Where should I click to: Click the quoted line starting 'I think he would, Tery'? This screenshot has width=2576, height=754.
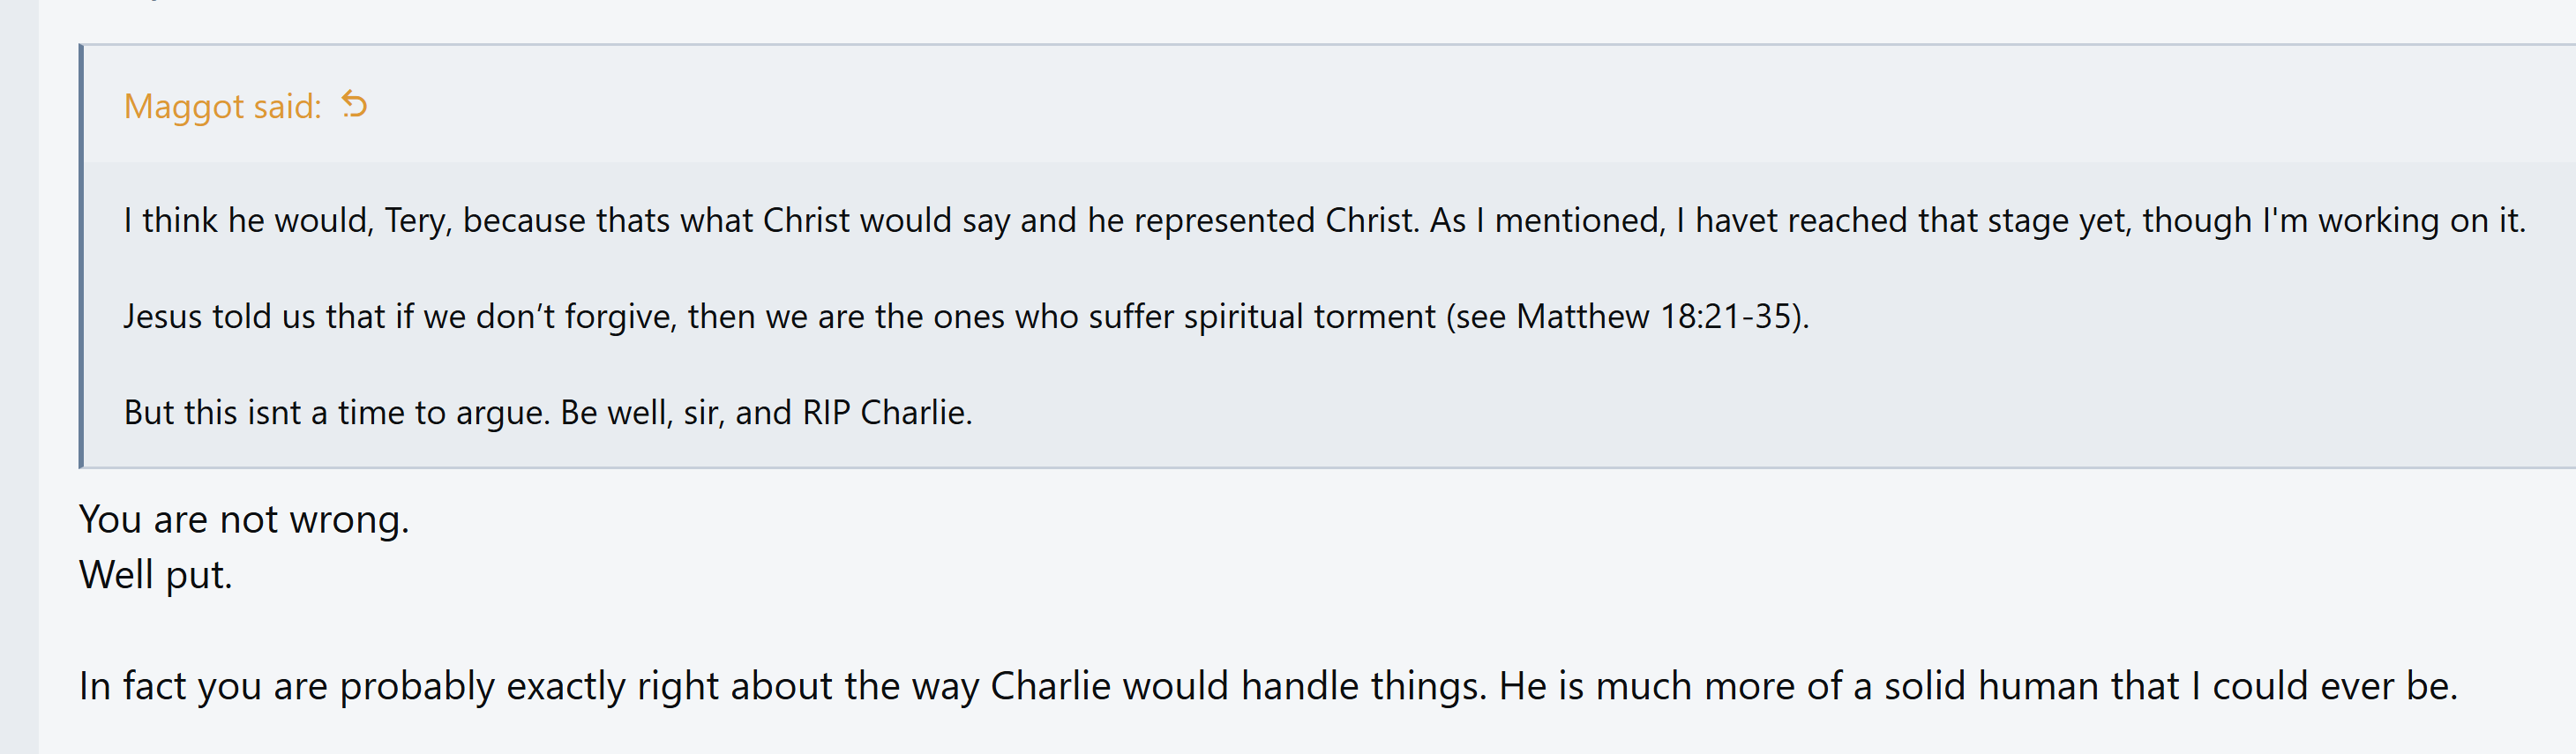click(1324, 220)
